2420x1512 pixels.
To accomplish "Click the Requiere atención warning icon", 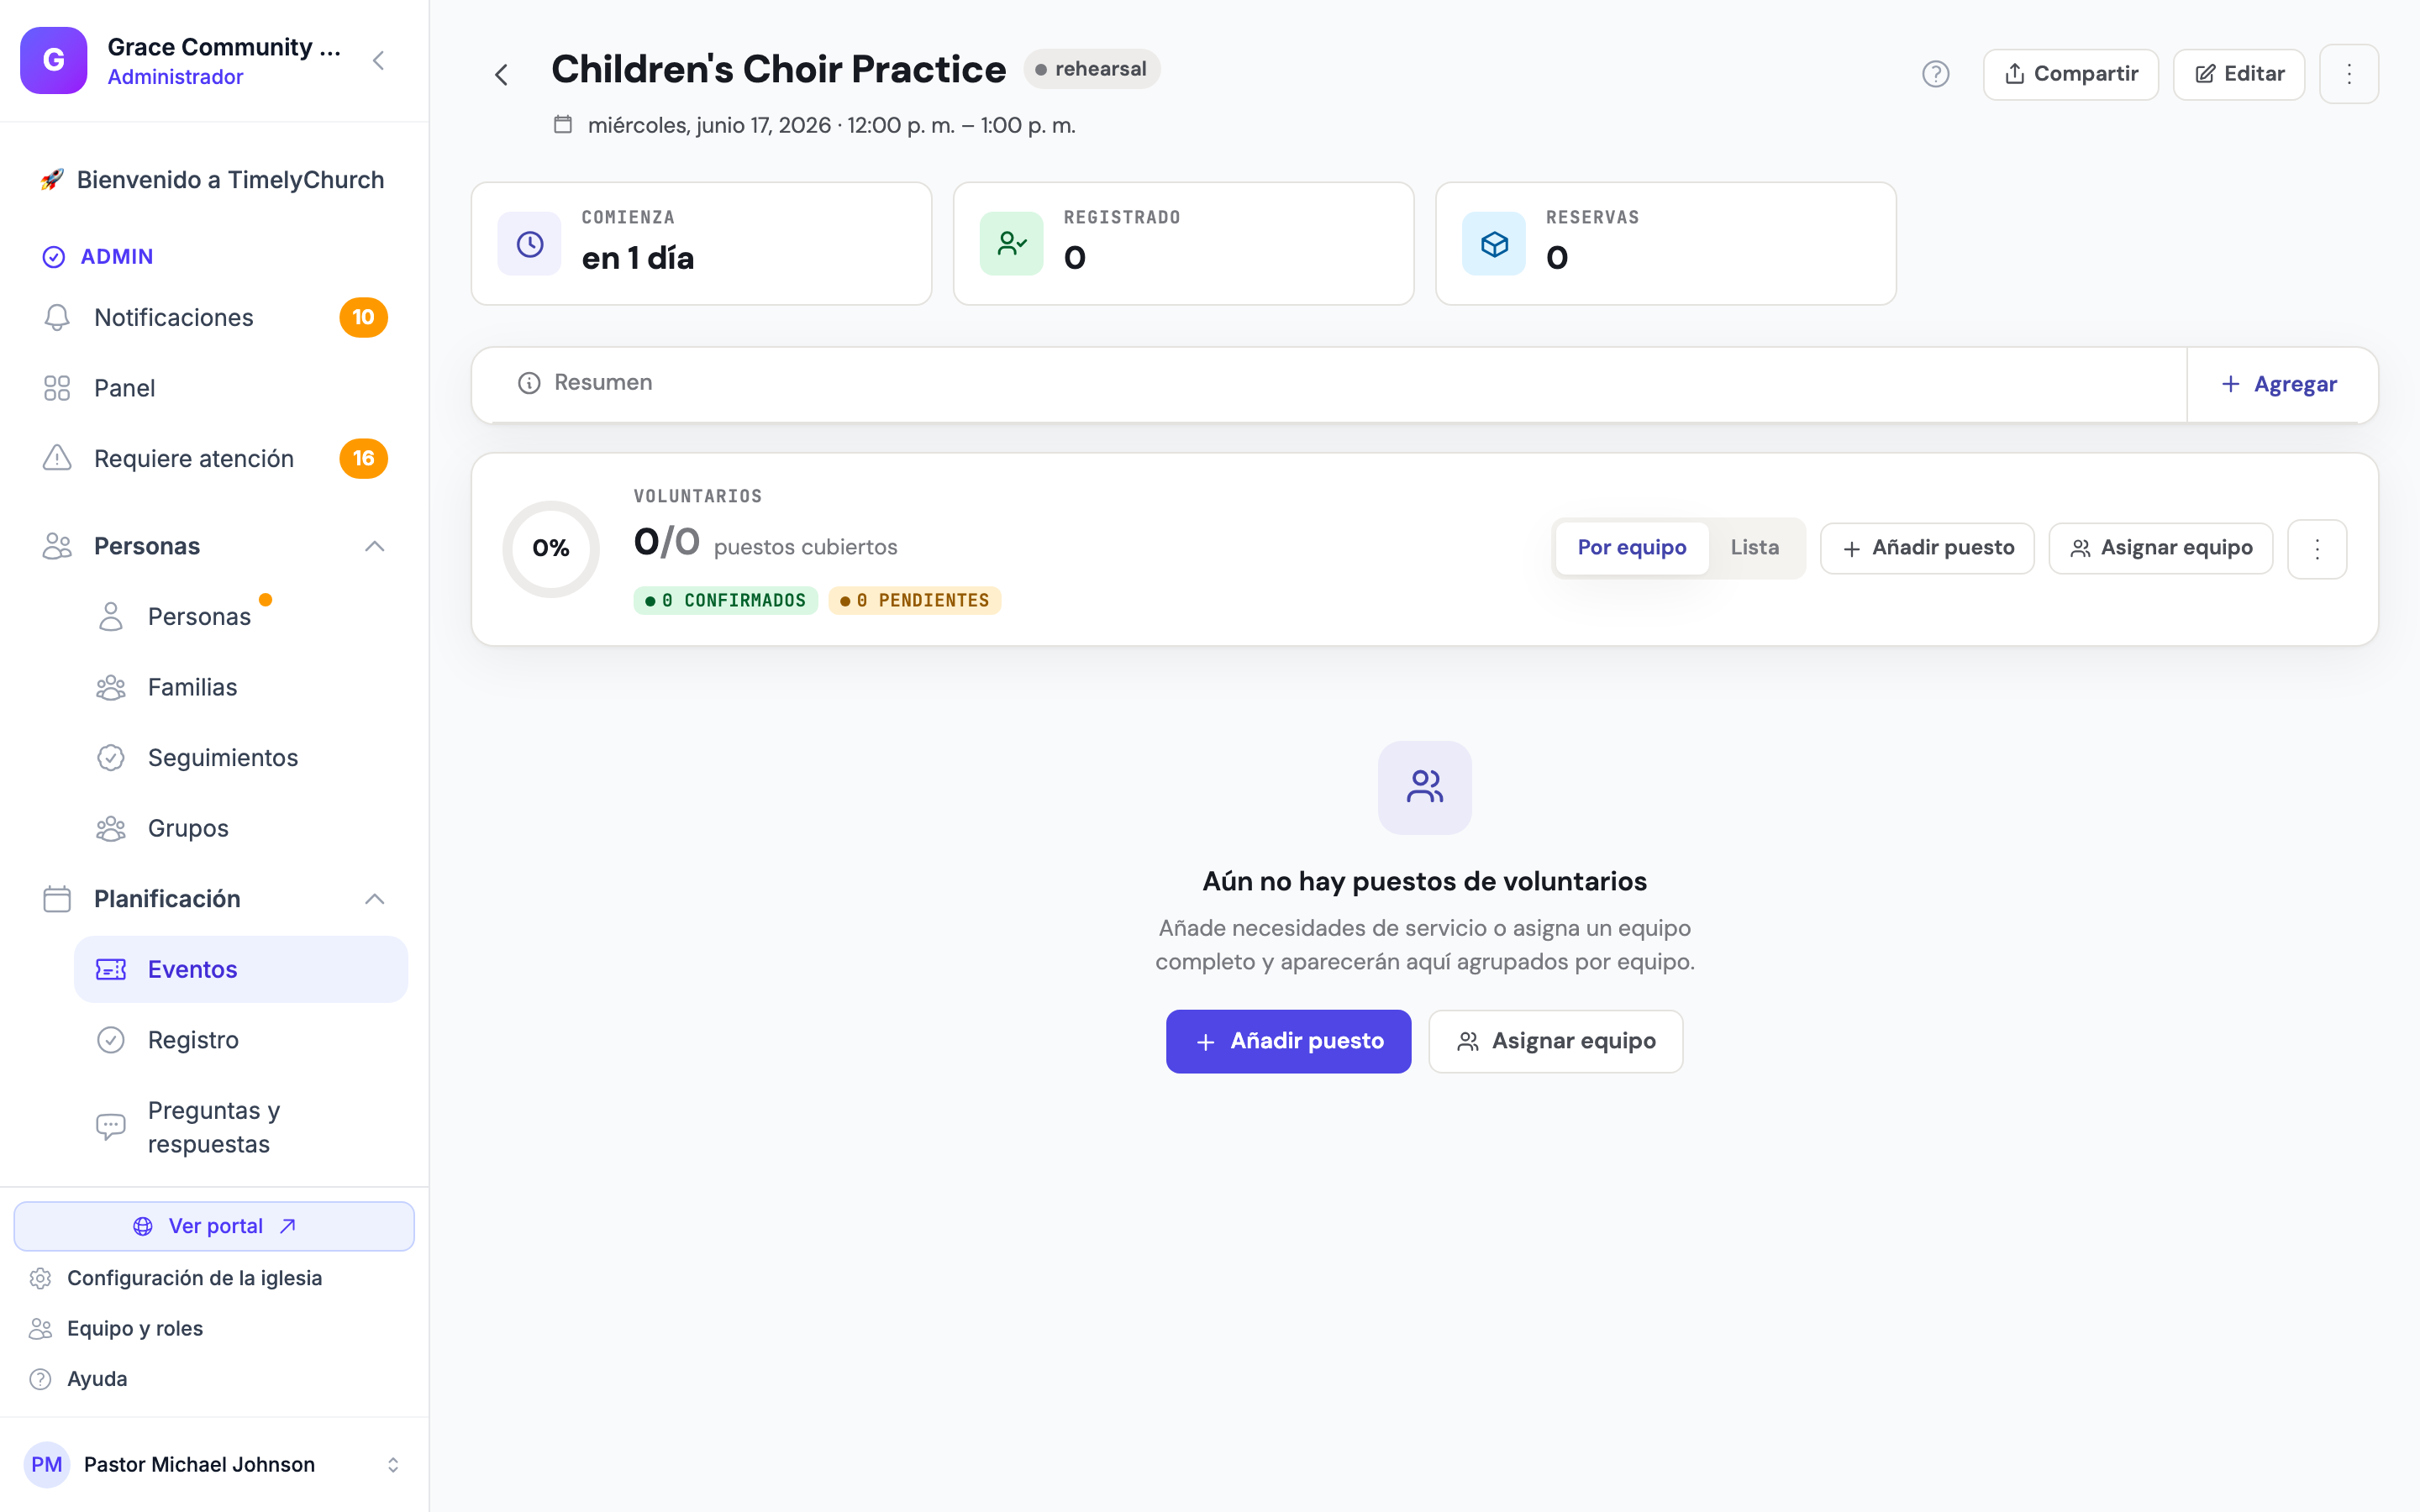I will tap(57, 458).
